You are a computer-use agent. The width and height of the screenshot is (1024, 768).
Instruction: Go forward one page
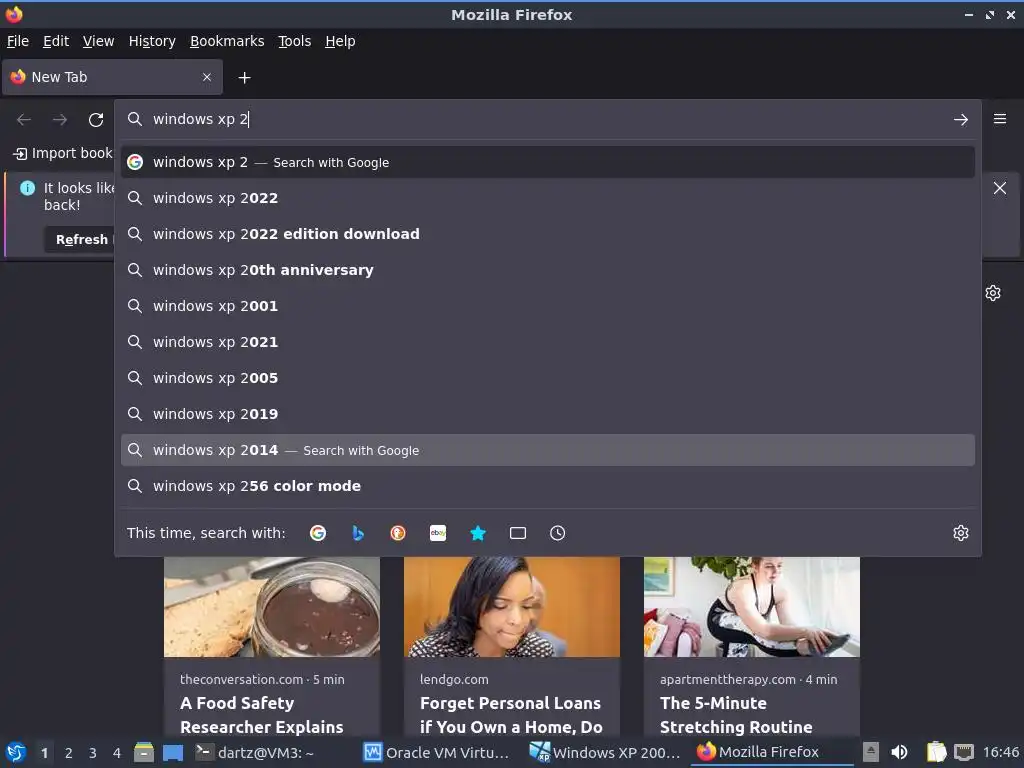(x=60, y=120)
